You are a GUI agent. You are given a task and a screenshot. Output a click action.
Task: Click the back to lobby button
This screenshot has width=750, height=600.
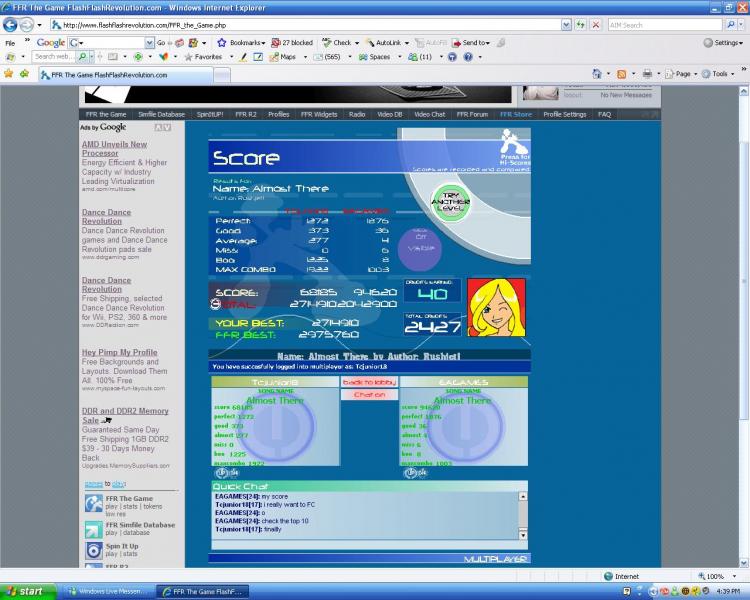[369, 382]
